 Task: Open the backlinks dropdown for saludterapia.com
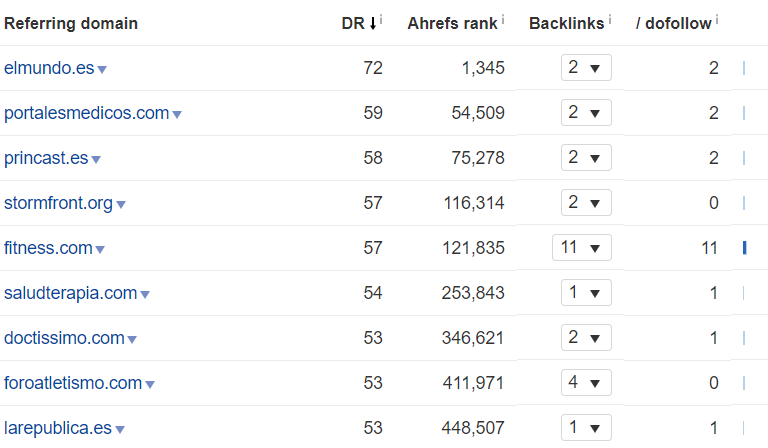coord(586,292)
